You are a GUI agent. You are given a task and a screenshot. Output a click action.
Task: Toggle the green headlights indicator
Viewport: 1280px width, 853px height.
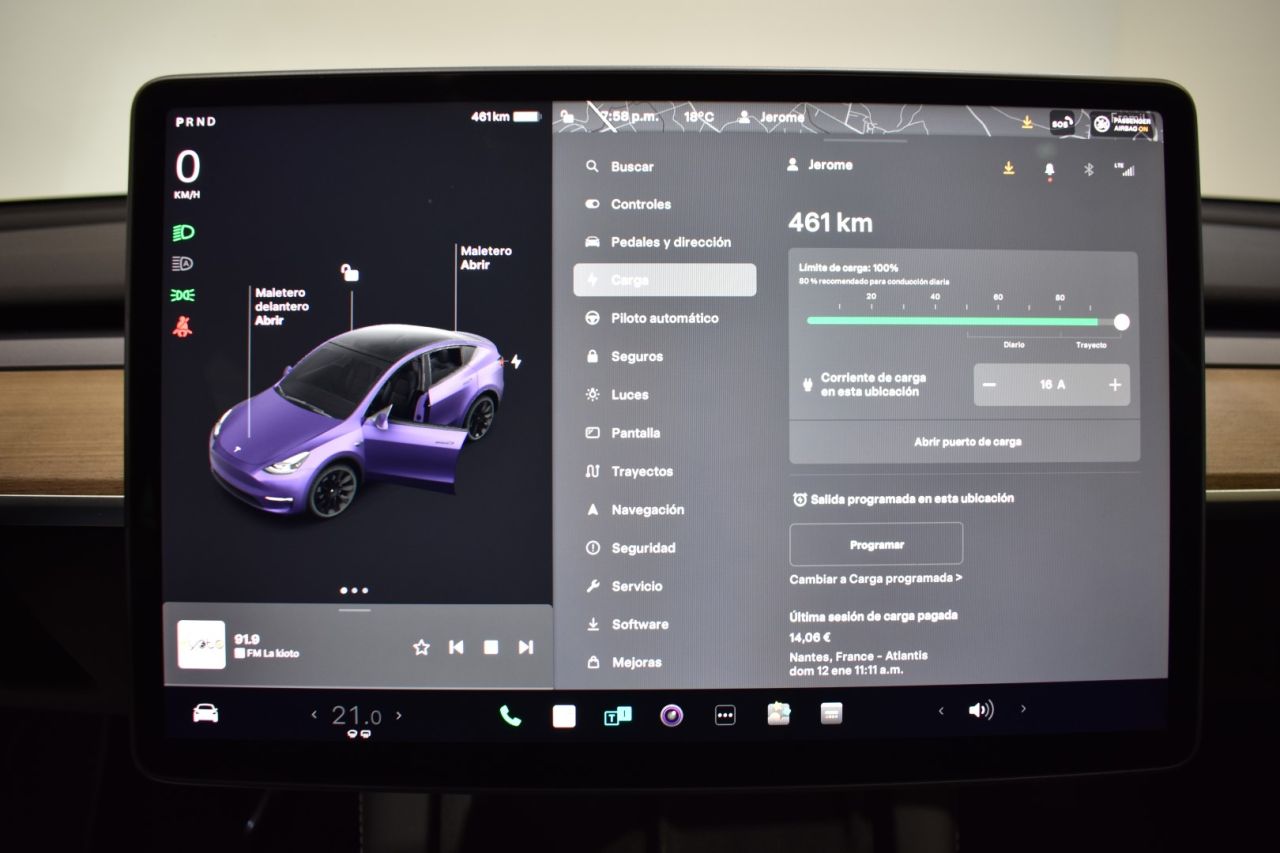[x=183, y=233]
